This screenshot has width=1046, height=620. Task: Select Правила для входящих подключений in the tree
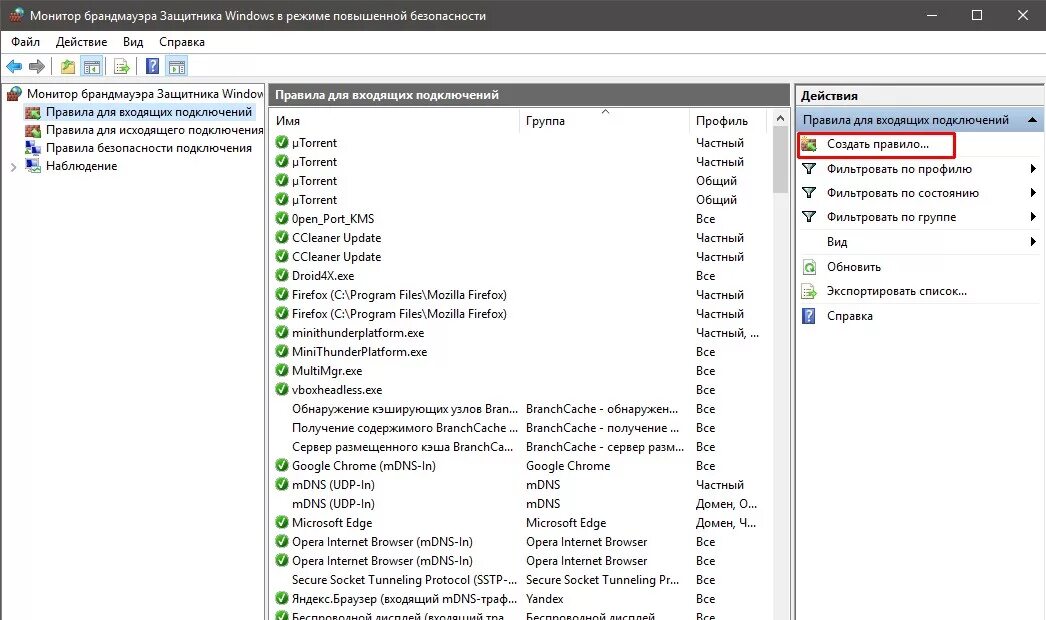click(x=149, y=112)
